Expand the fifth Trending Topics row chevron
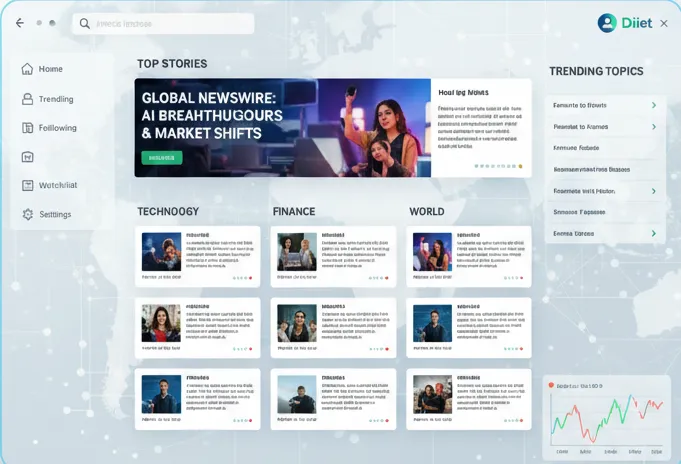Screen dimensions: 681x464 pyautogui.click(x=654, y=191)
